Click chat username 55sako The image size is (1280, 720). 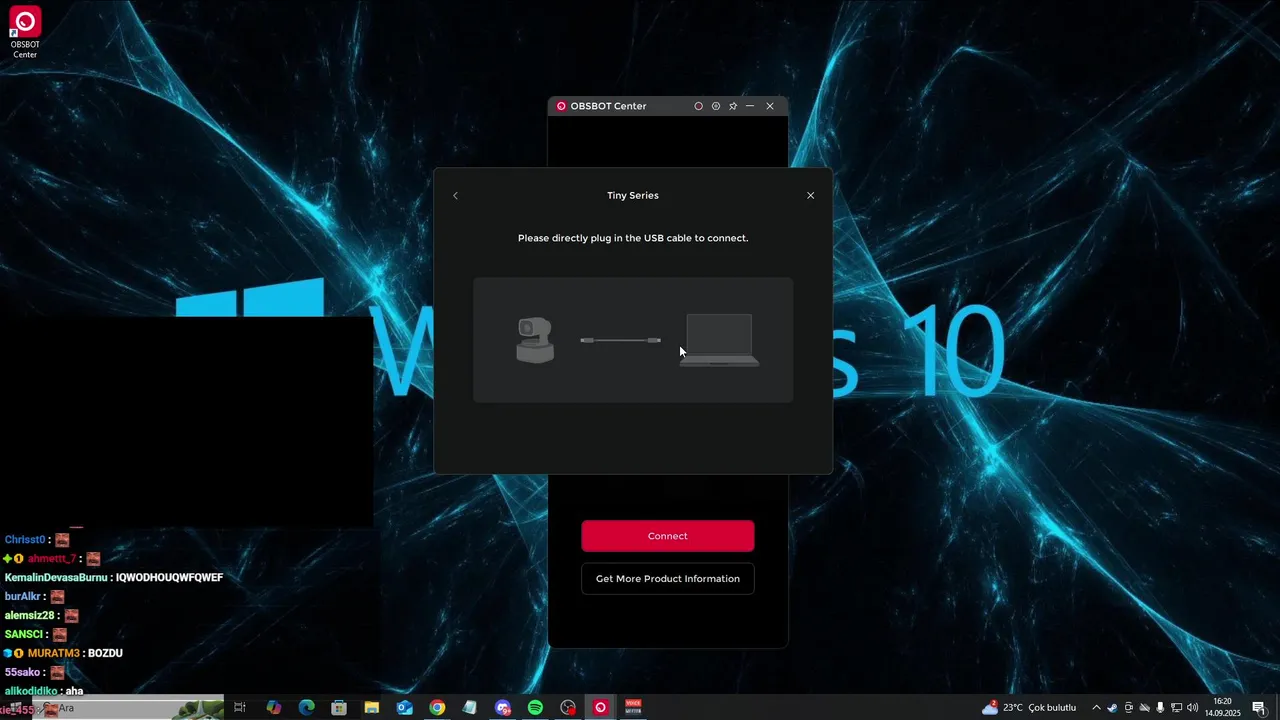point(23,673)
